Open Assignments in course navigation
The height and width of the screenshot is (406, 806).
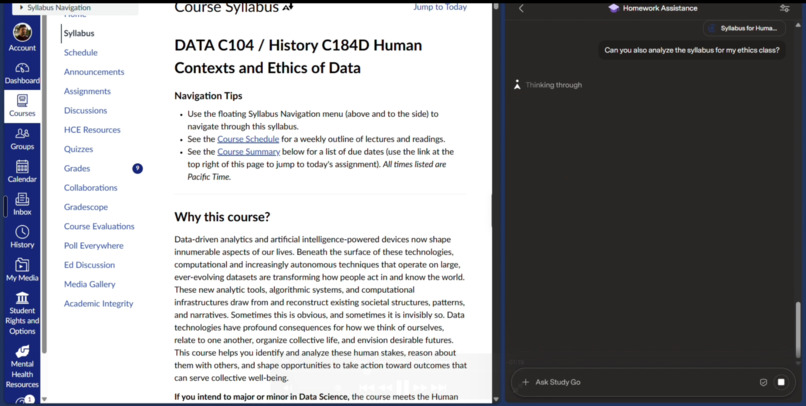(x=87, y=91)
